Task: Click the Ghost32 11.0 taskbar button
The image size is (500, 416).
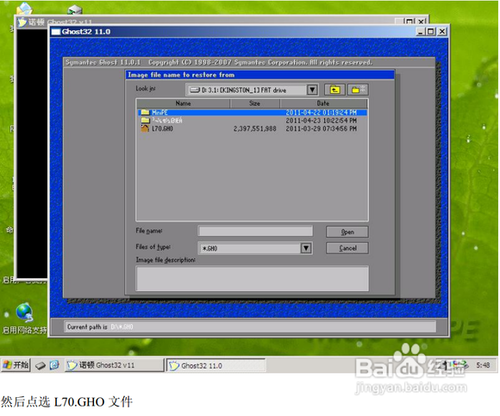Action: click(216, 365)
